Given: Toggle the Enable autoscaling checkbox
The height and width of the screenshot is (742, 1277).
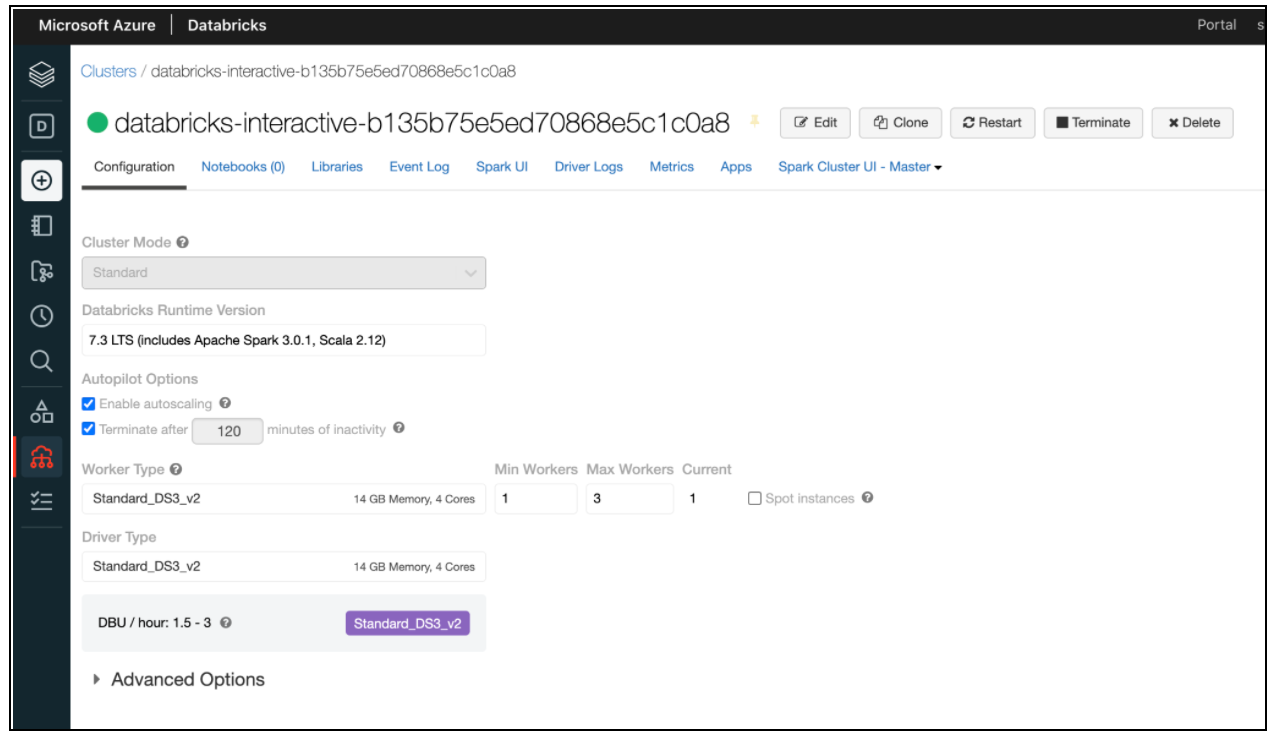Looking at the screenshot, I should [x=89, y=404].
